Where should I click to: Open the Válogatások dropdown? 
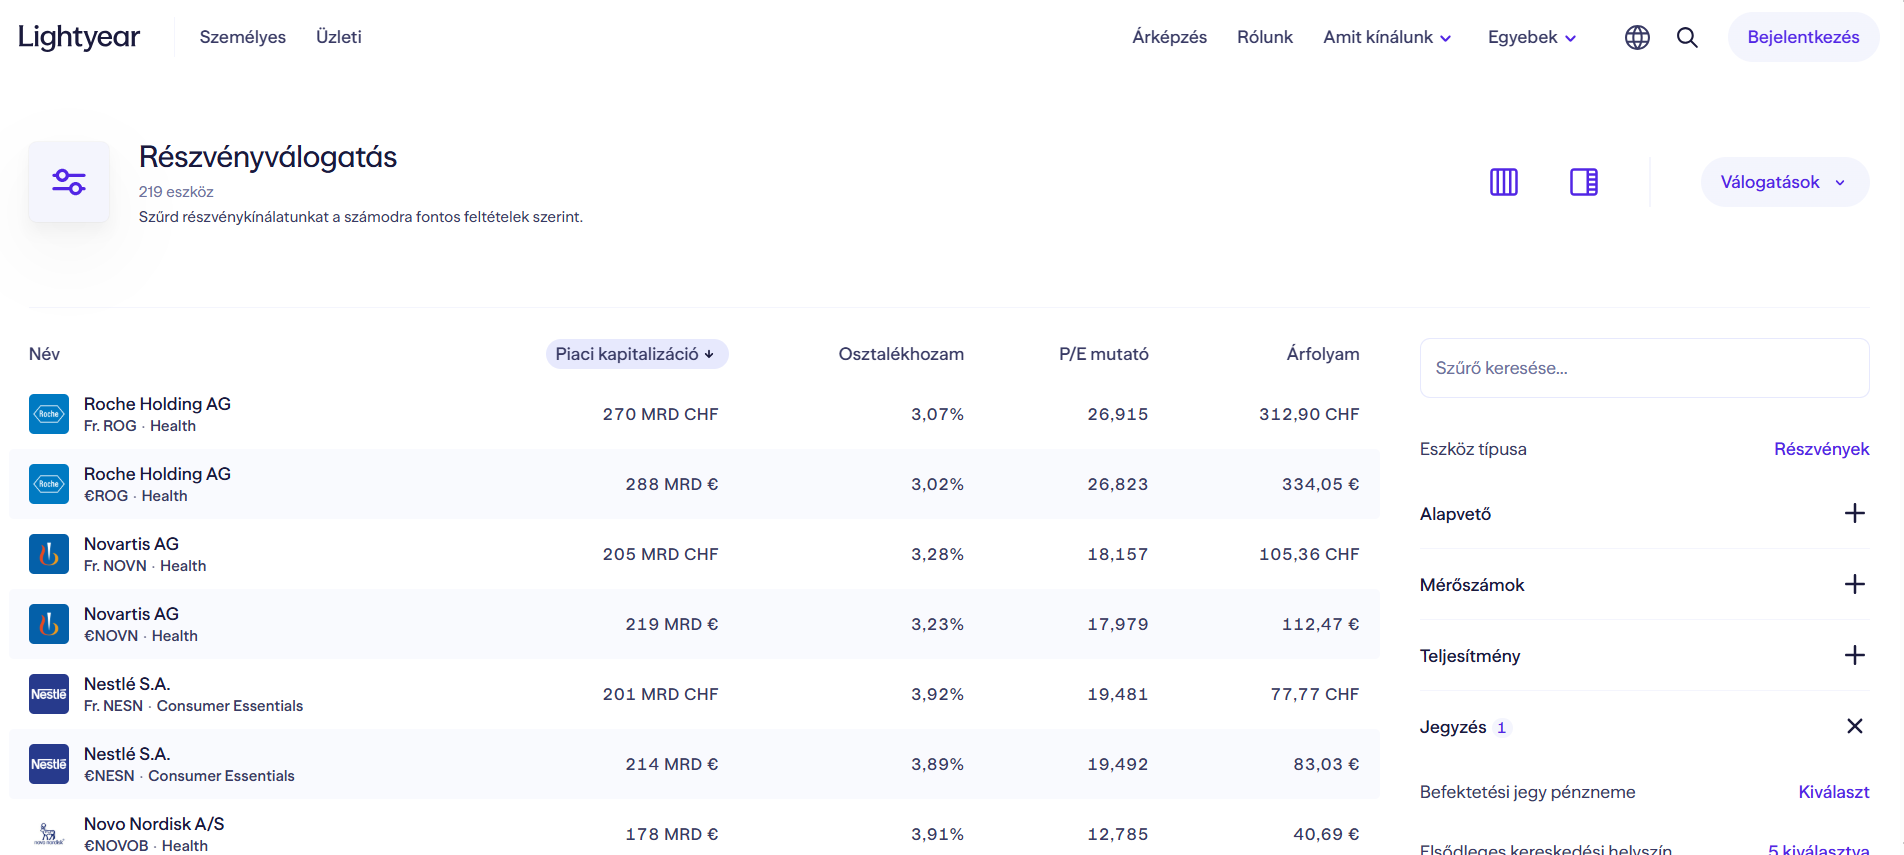(1784, 182)
